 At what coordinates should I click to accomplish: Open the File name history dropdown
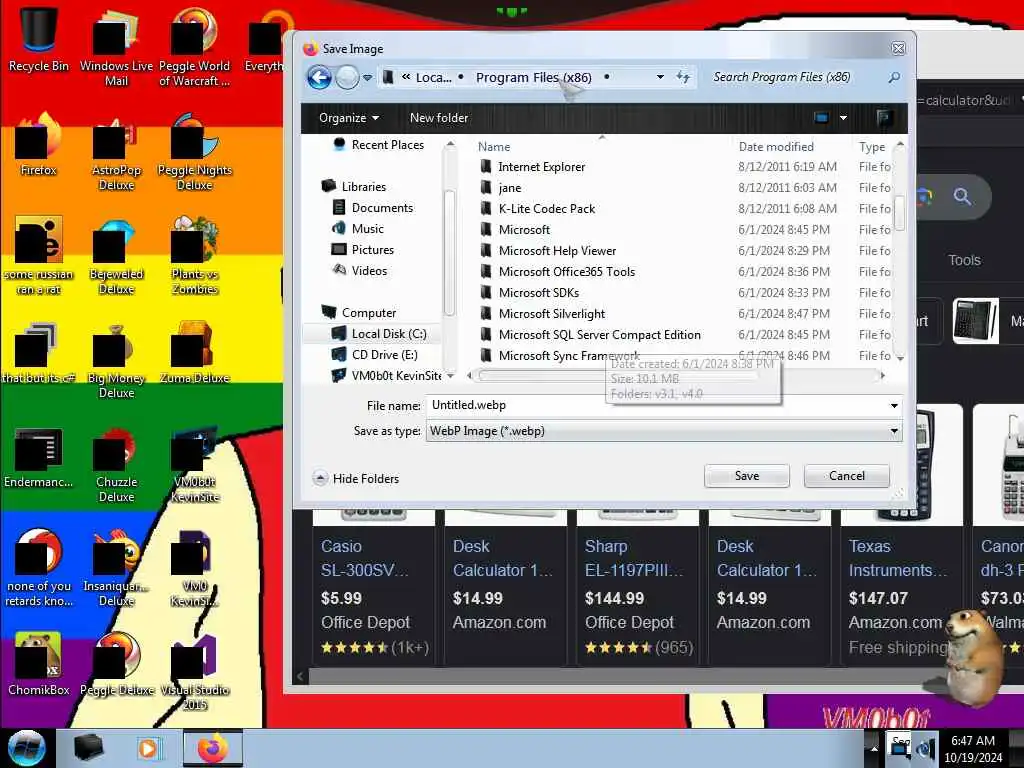[894, 406]
